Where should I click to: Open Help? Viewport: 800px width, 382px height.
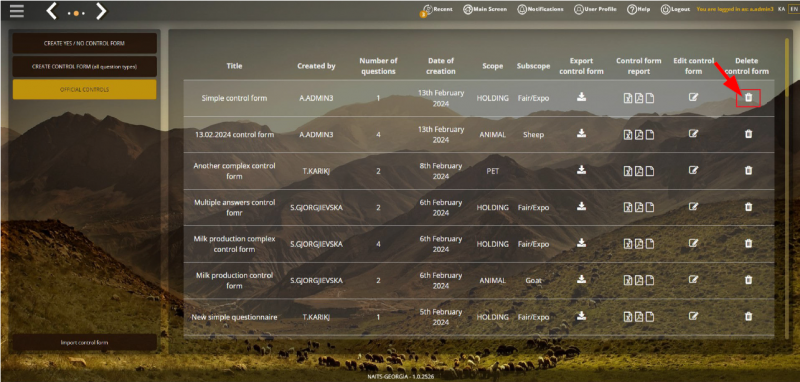638,9
